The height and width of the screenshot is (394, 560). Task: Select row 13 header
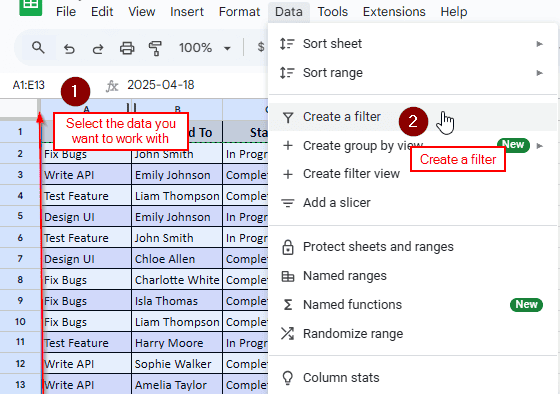[20, 385]
